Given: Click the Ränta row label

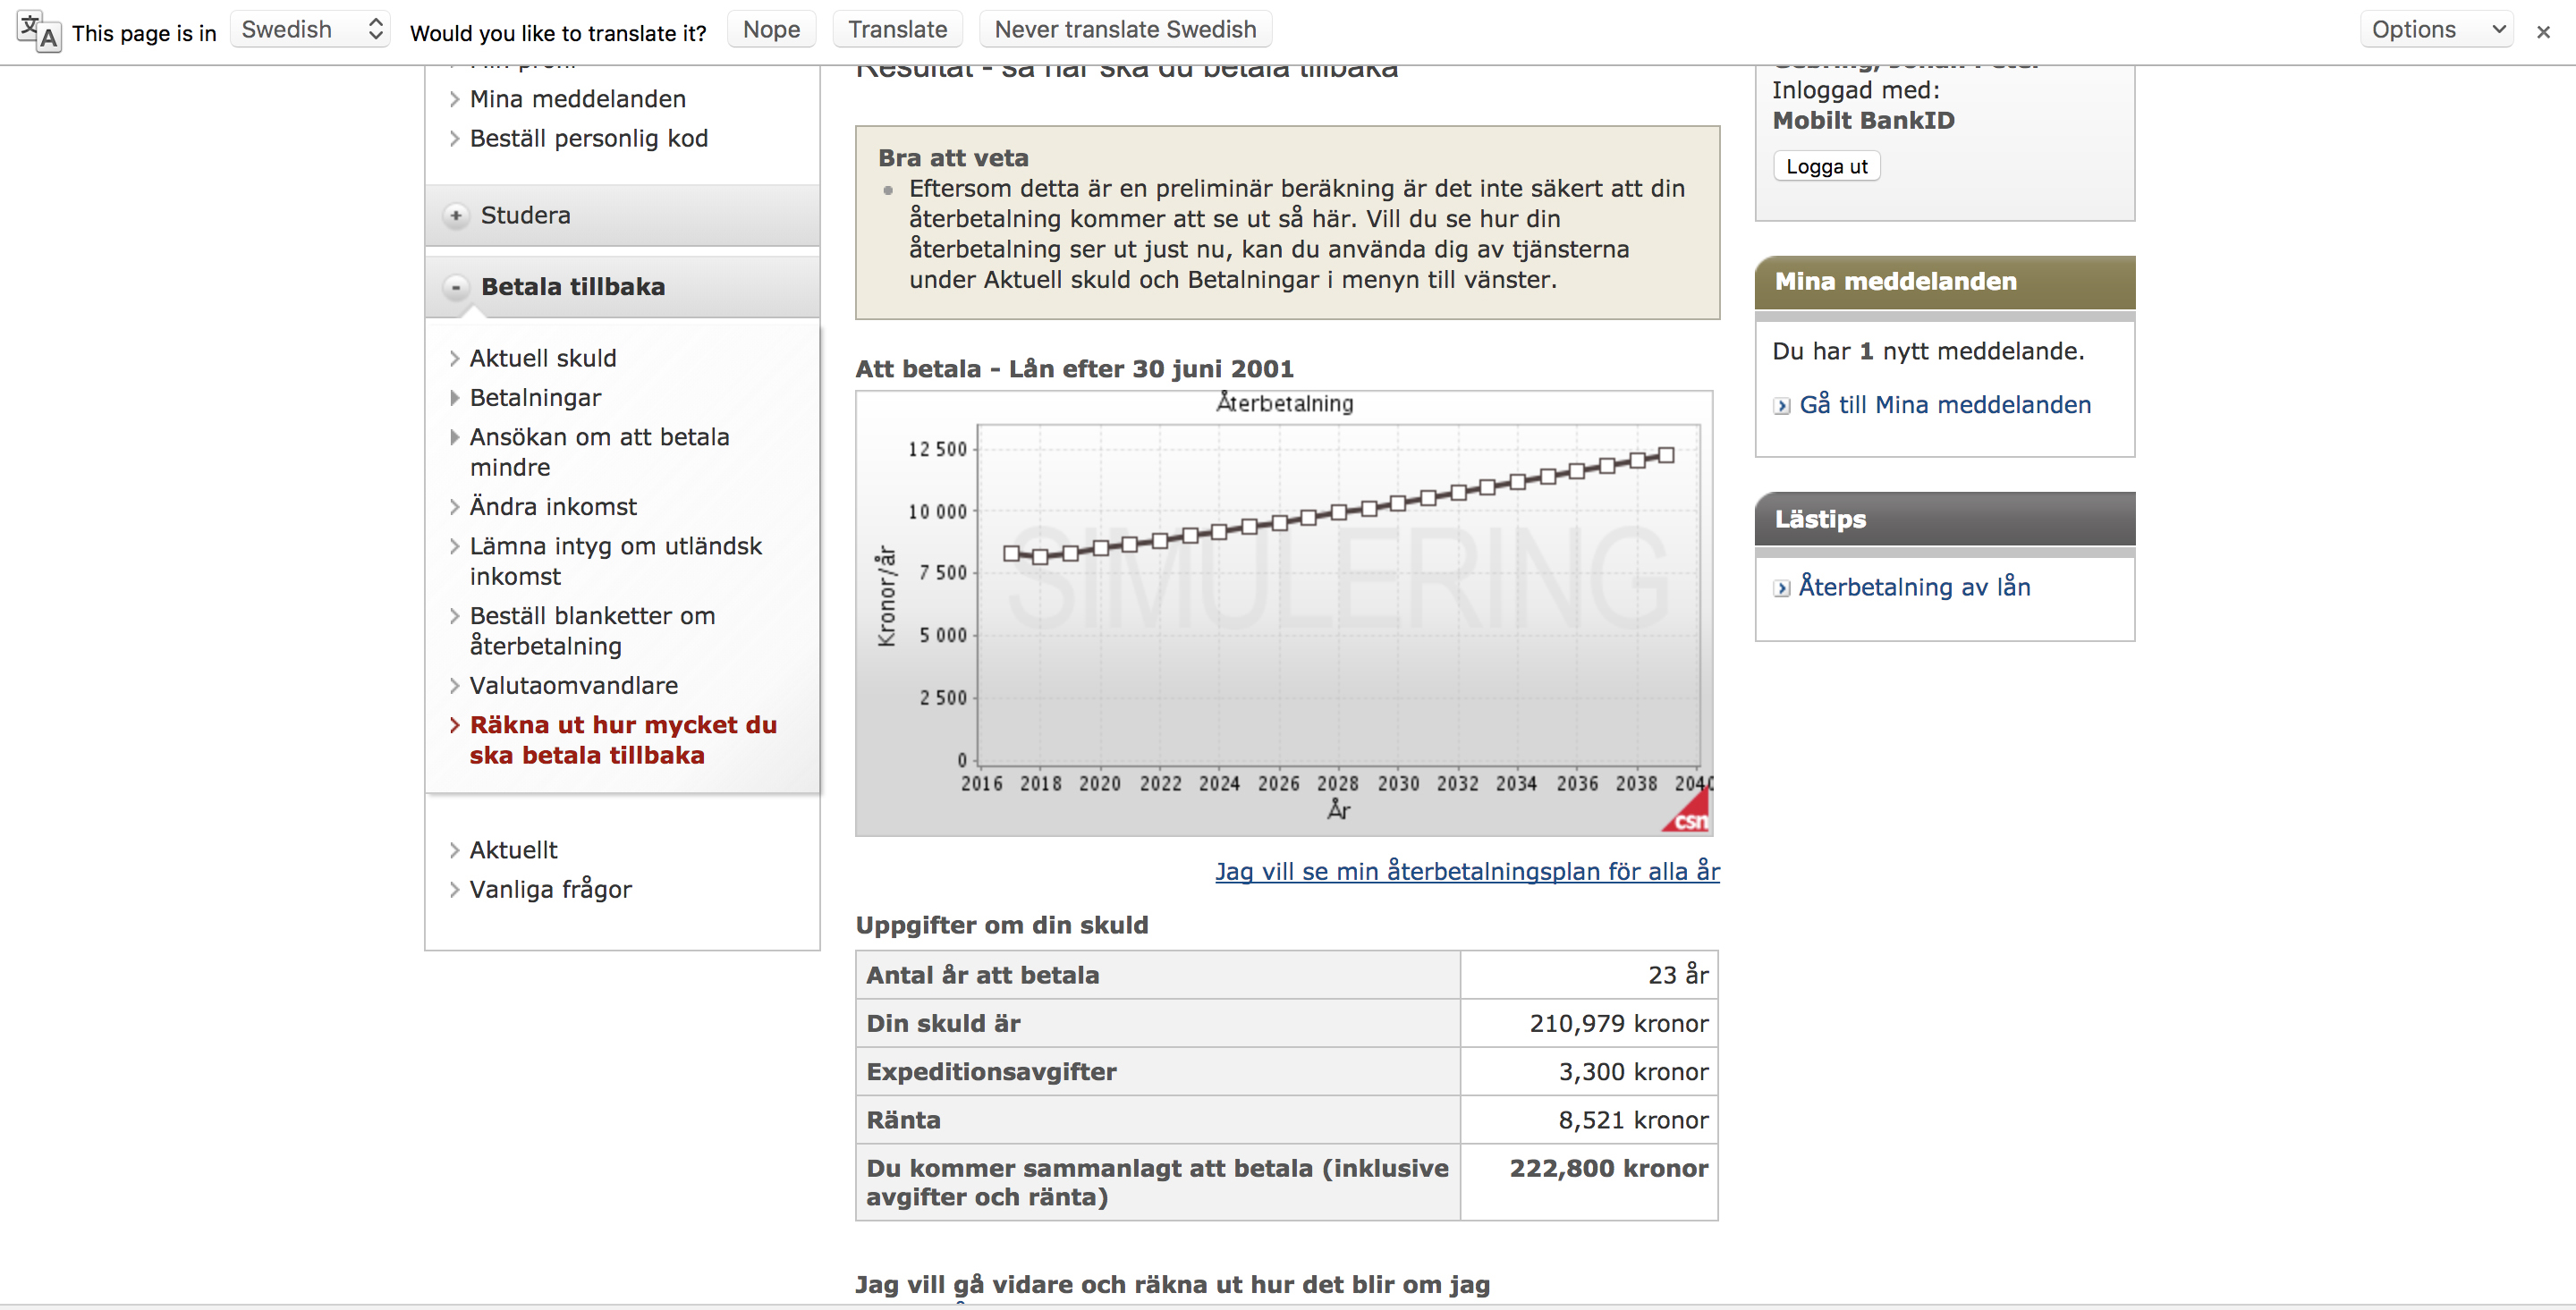Looking at the screenshot, I should (x=903, y=1120).
